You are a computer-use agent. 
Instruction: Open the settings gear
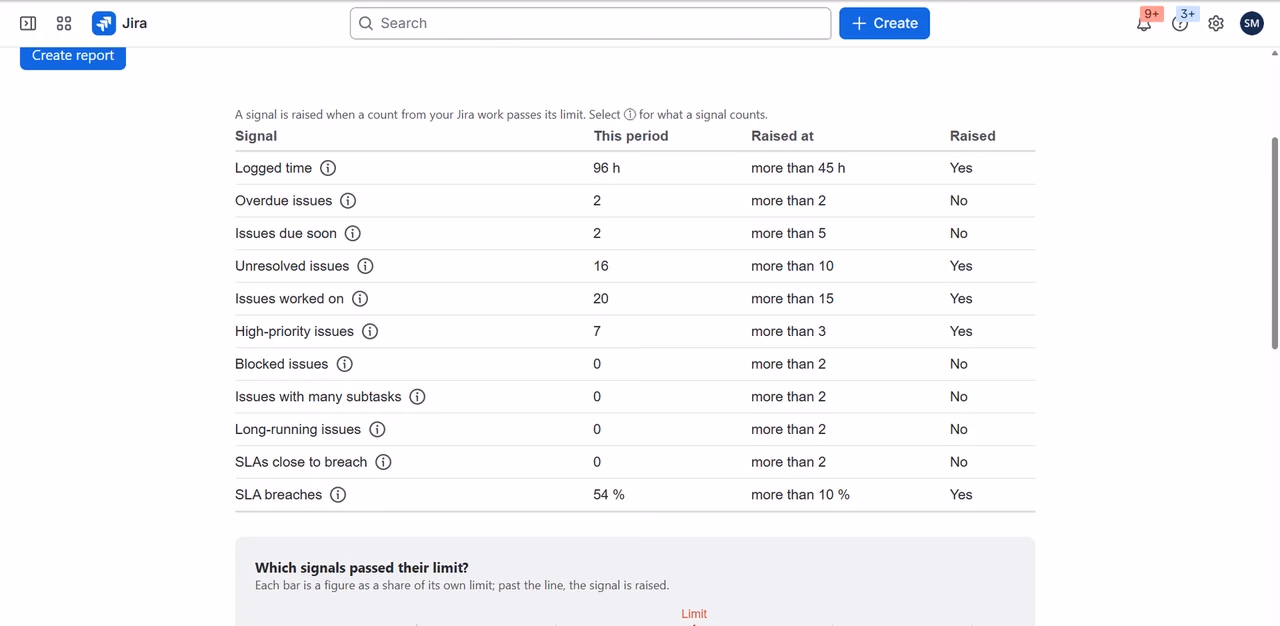click(x=1216, y=23)
